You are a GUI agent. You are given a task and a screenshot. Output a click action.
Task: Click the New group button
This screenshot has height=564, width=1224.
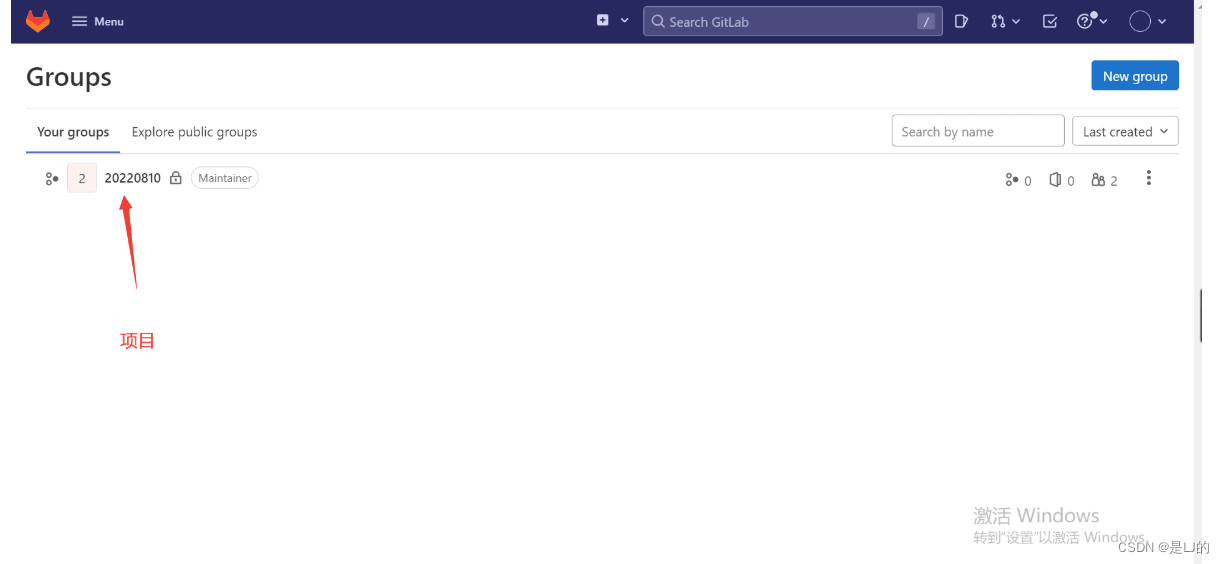[x=1135, y=76]
